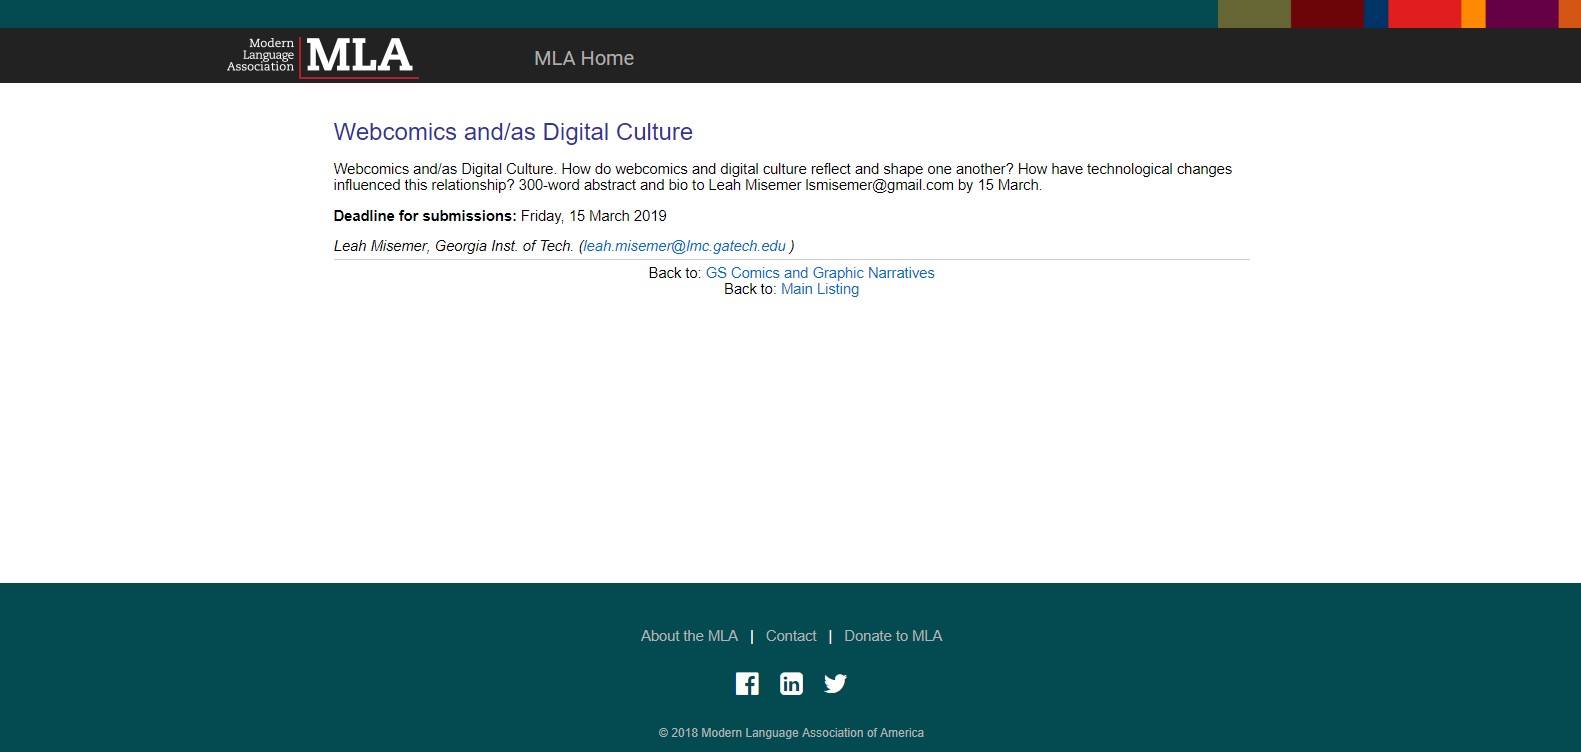This screenshot has width=1581, height=752.
Task: Go to MLA Home in header
Action: (584, 58)
